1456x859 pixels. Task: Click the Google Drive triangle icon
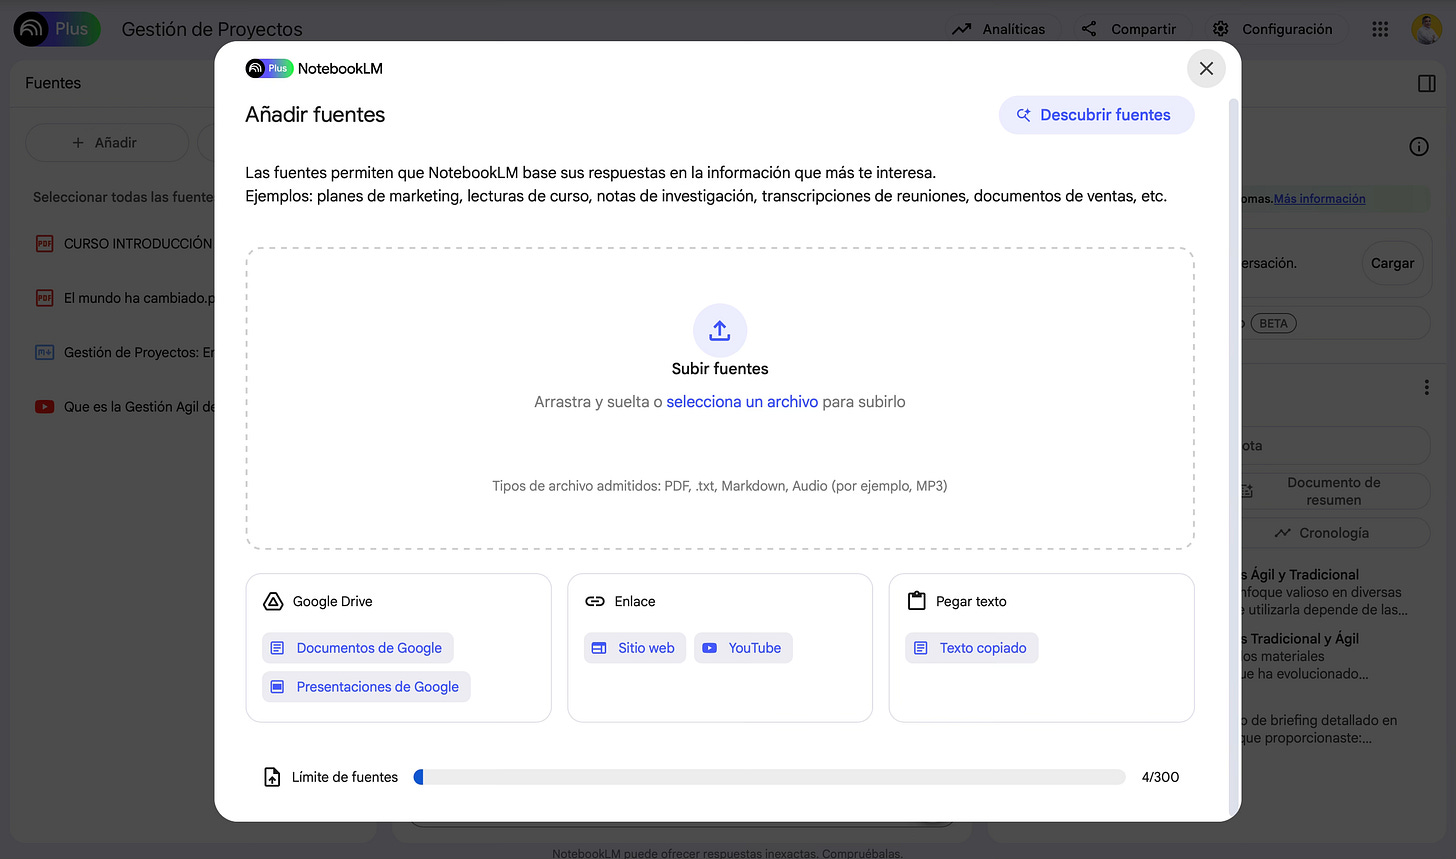273,601
